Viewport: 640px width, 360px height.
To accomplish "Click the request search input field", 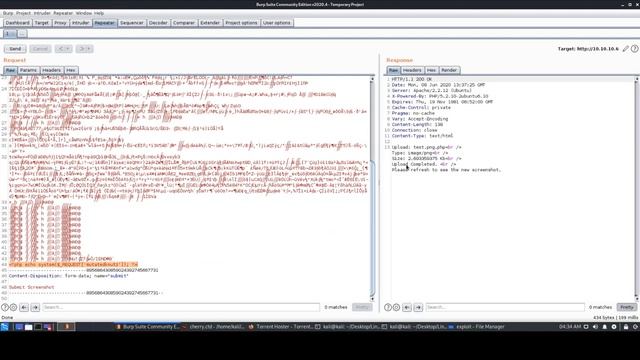I will pos(181,307).
